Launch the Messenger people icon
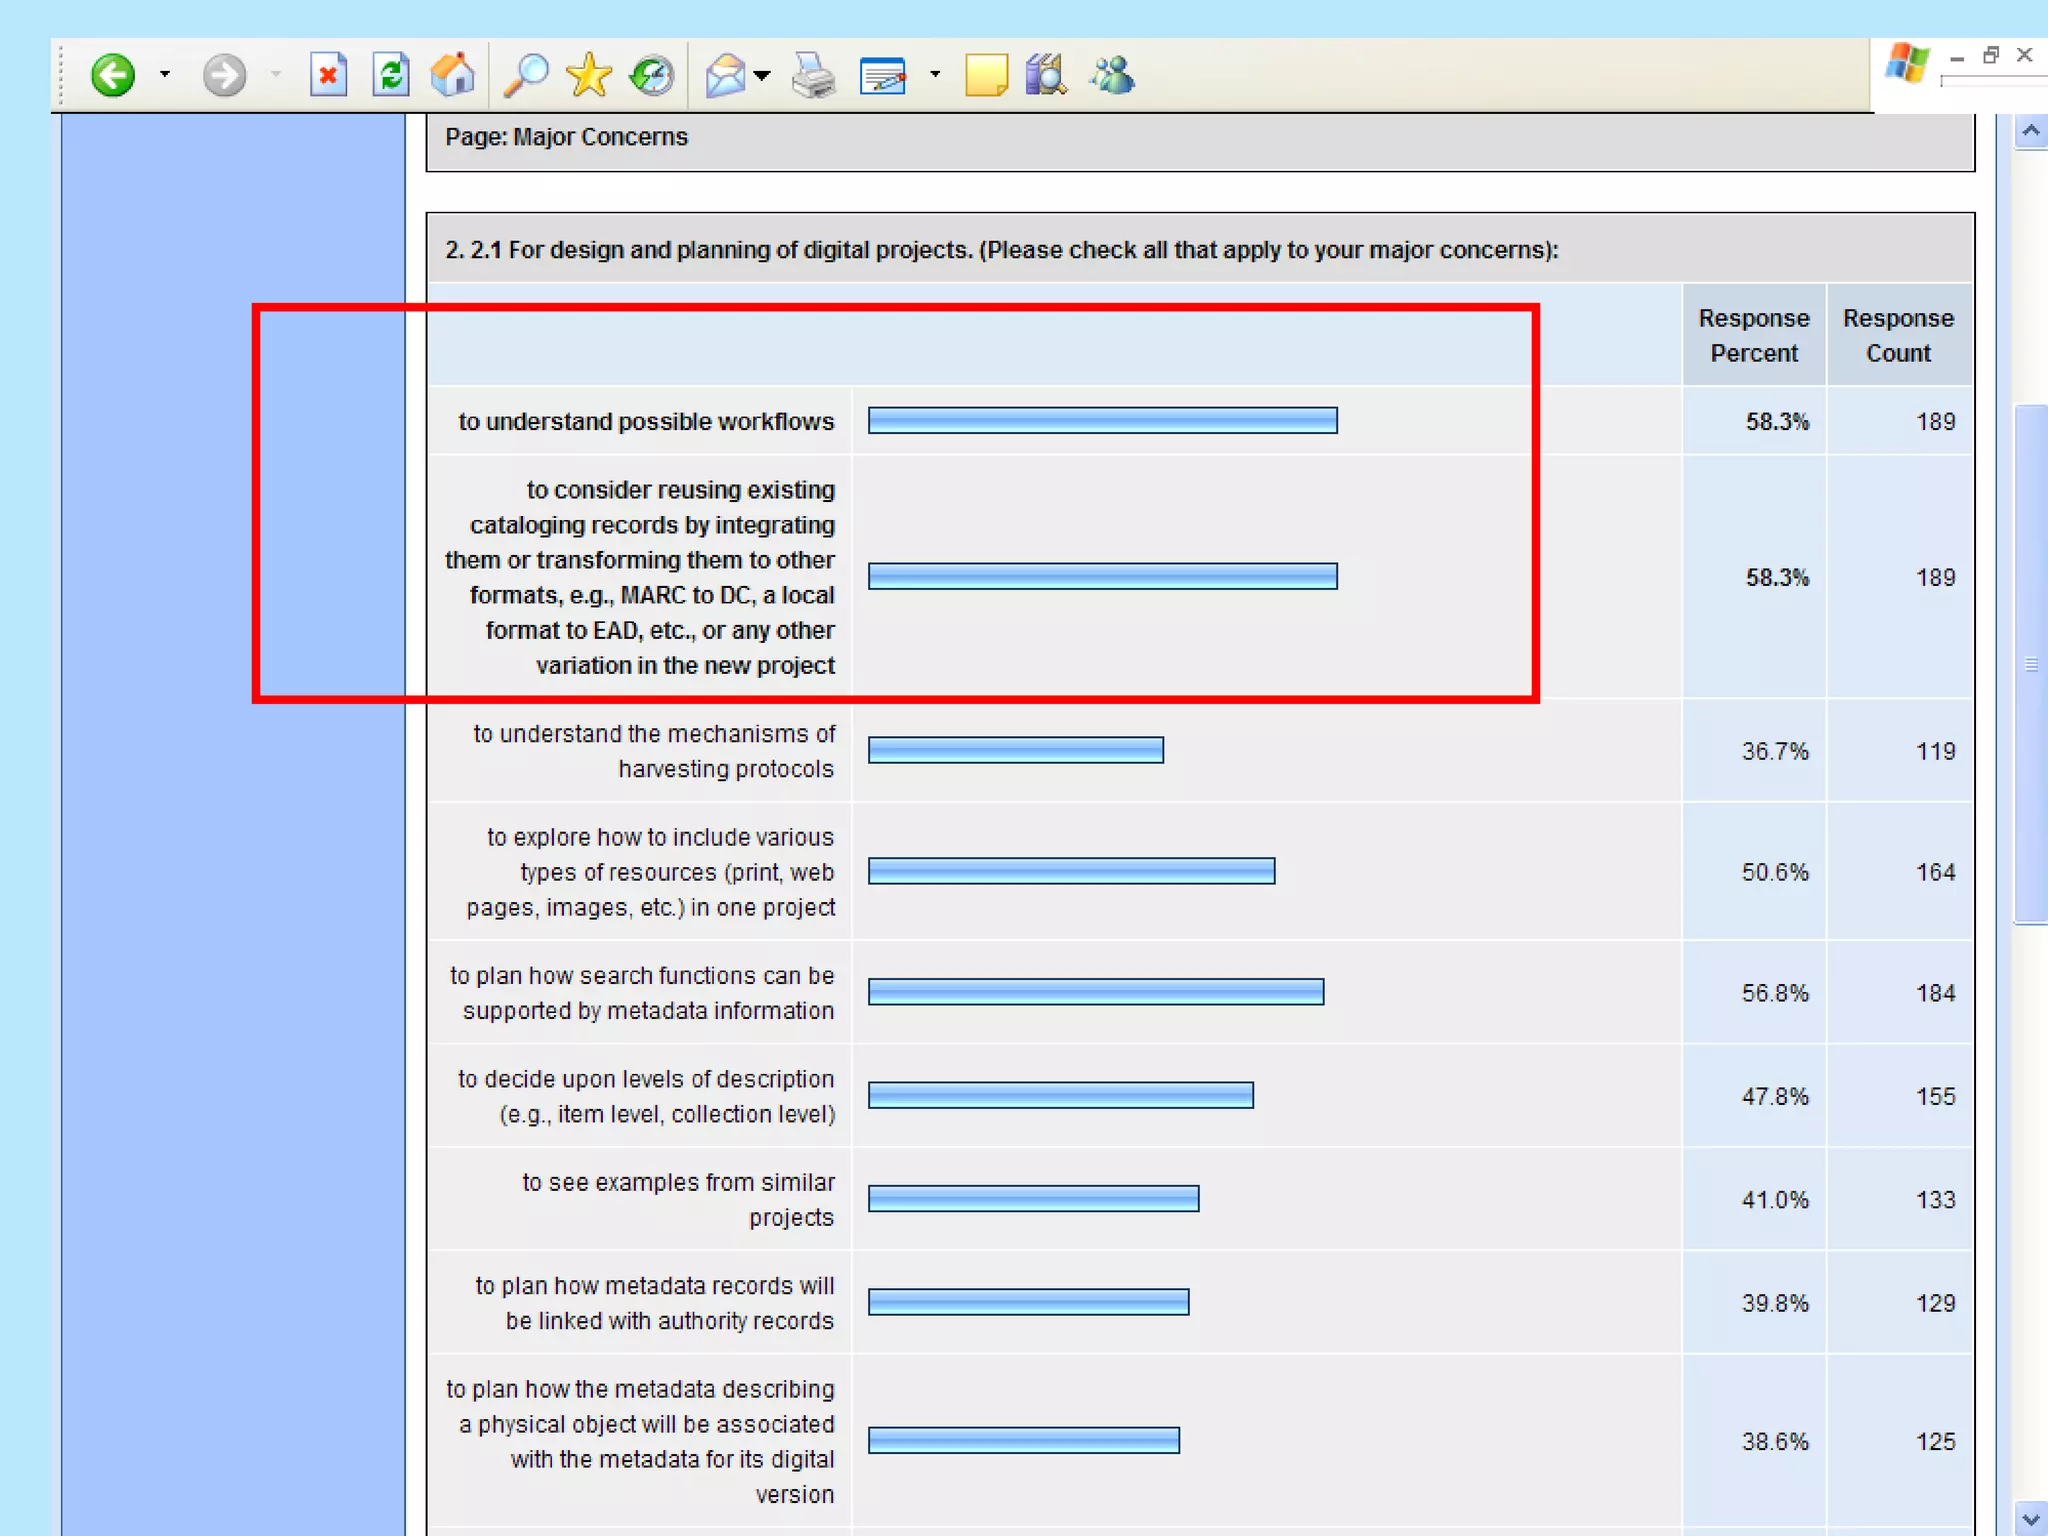 tap(1113, 75)
